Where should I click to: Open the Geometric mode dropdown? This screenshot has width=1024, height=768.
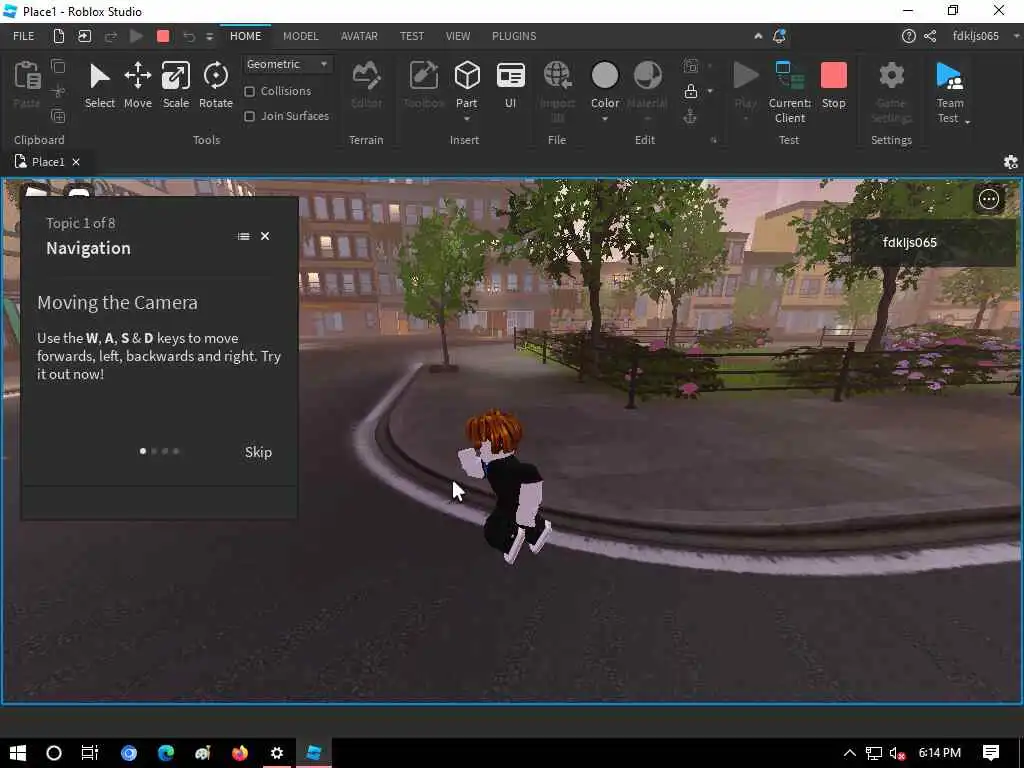287,64
